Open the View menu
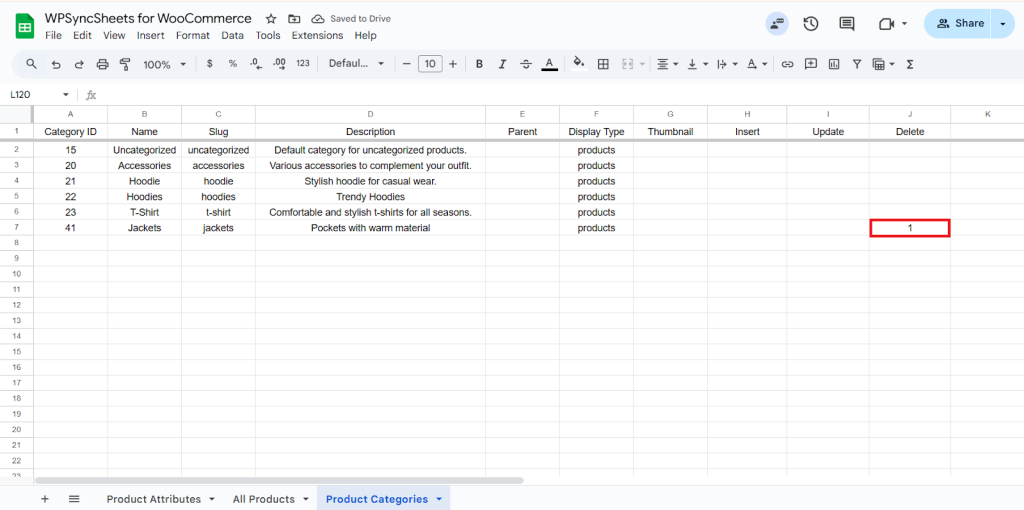Screen dimensions: 1024x510 point(114,35)
